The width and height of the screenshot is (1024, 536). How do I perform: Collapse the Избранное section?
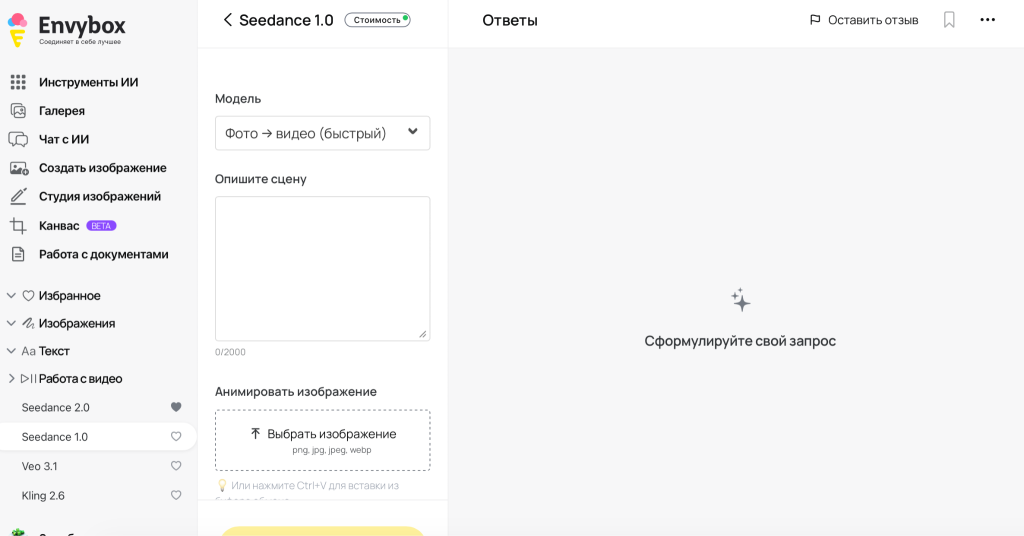(x=11, y=296)
